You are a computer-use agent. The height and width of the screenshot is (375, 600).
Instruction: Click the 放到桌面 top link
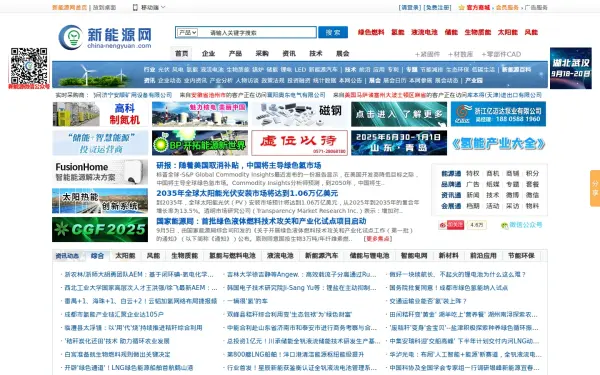[104, 7]
